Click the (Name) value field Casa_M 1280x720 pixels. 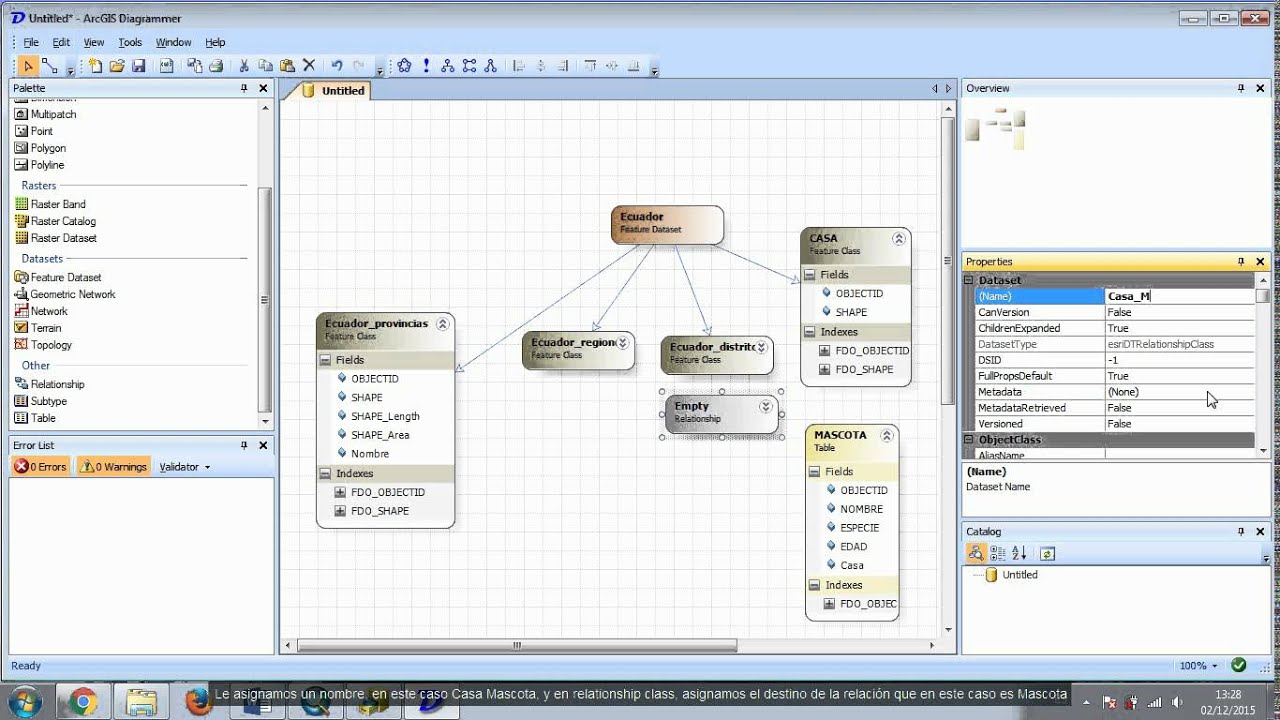point(1180,296)
